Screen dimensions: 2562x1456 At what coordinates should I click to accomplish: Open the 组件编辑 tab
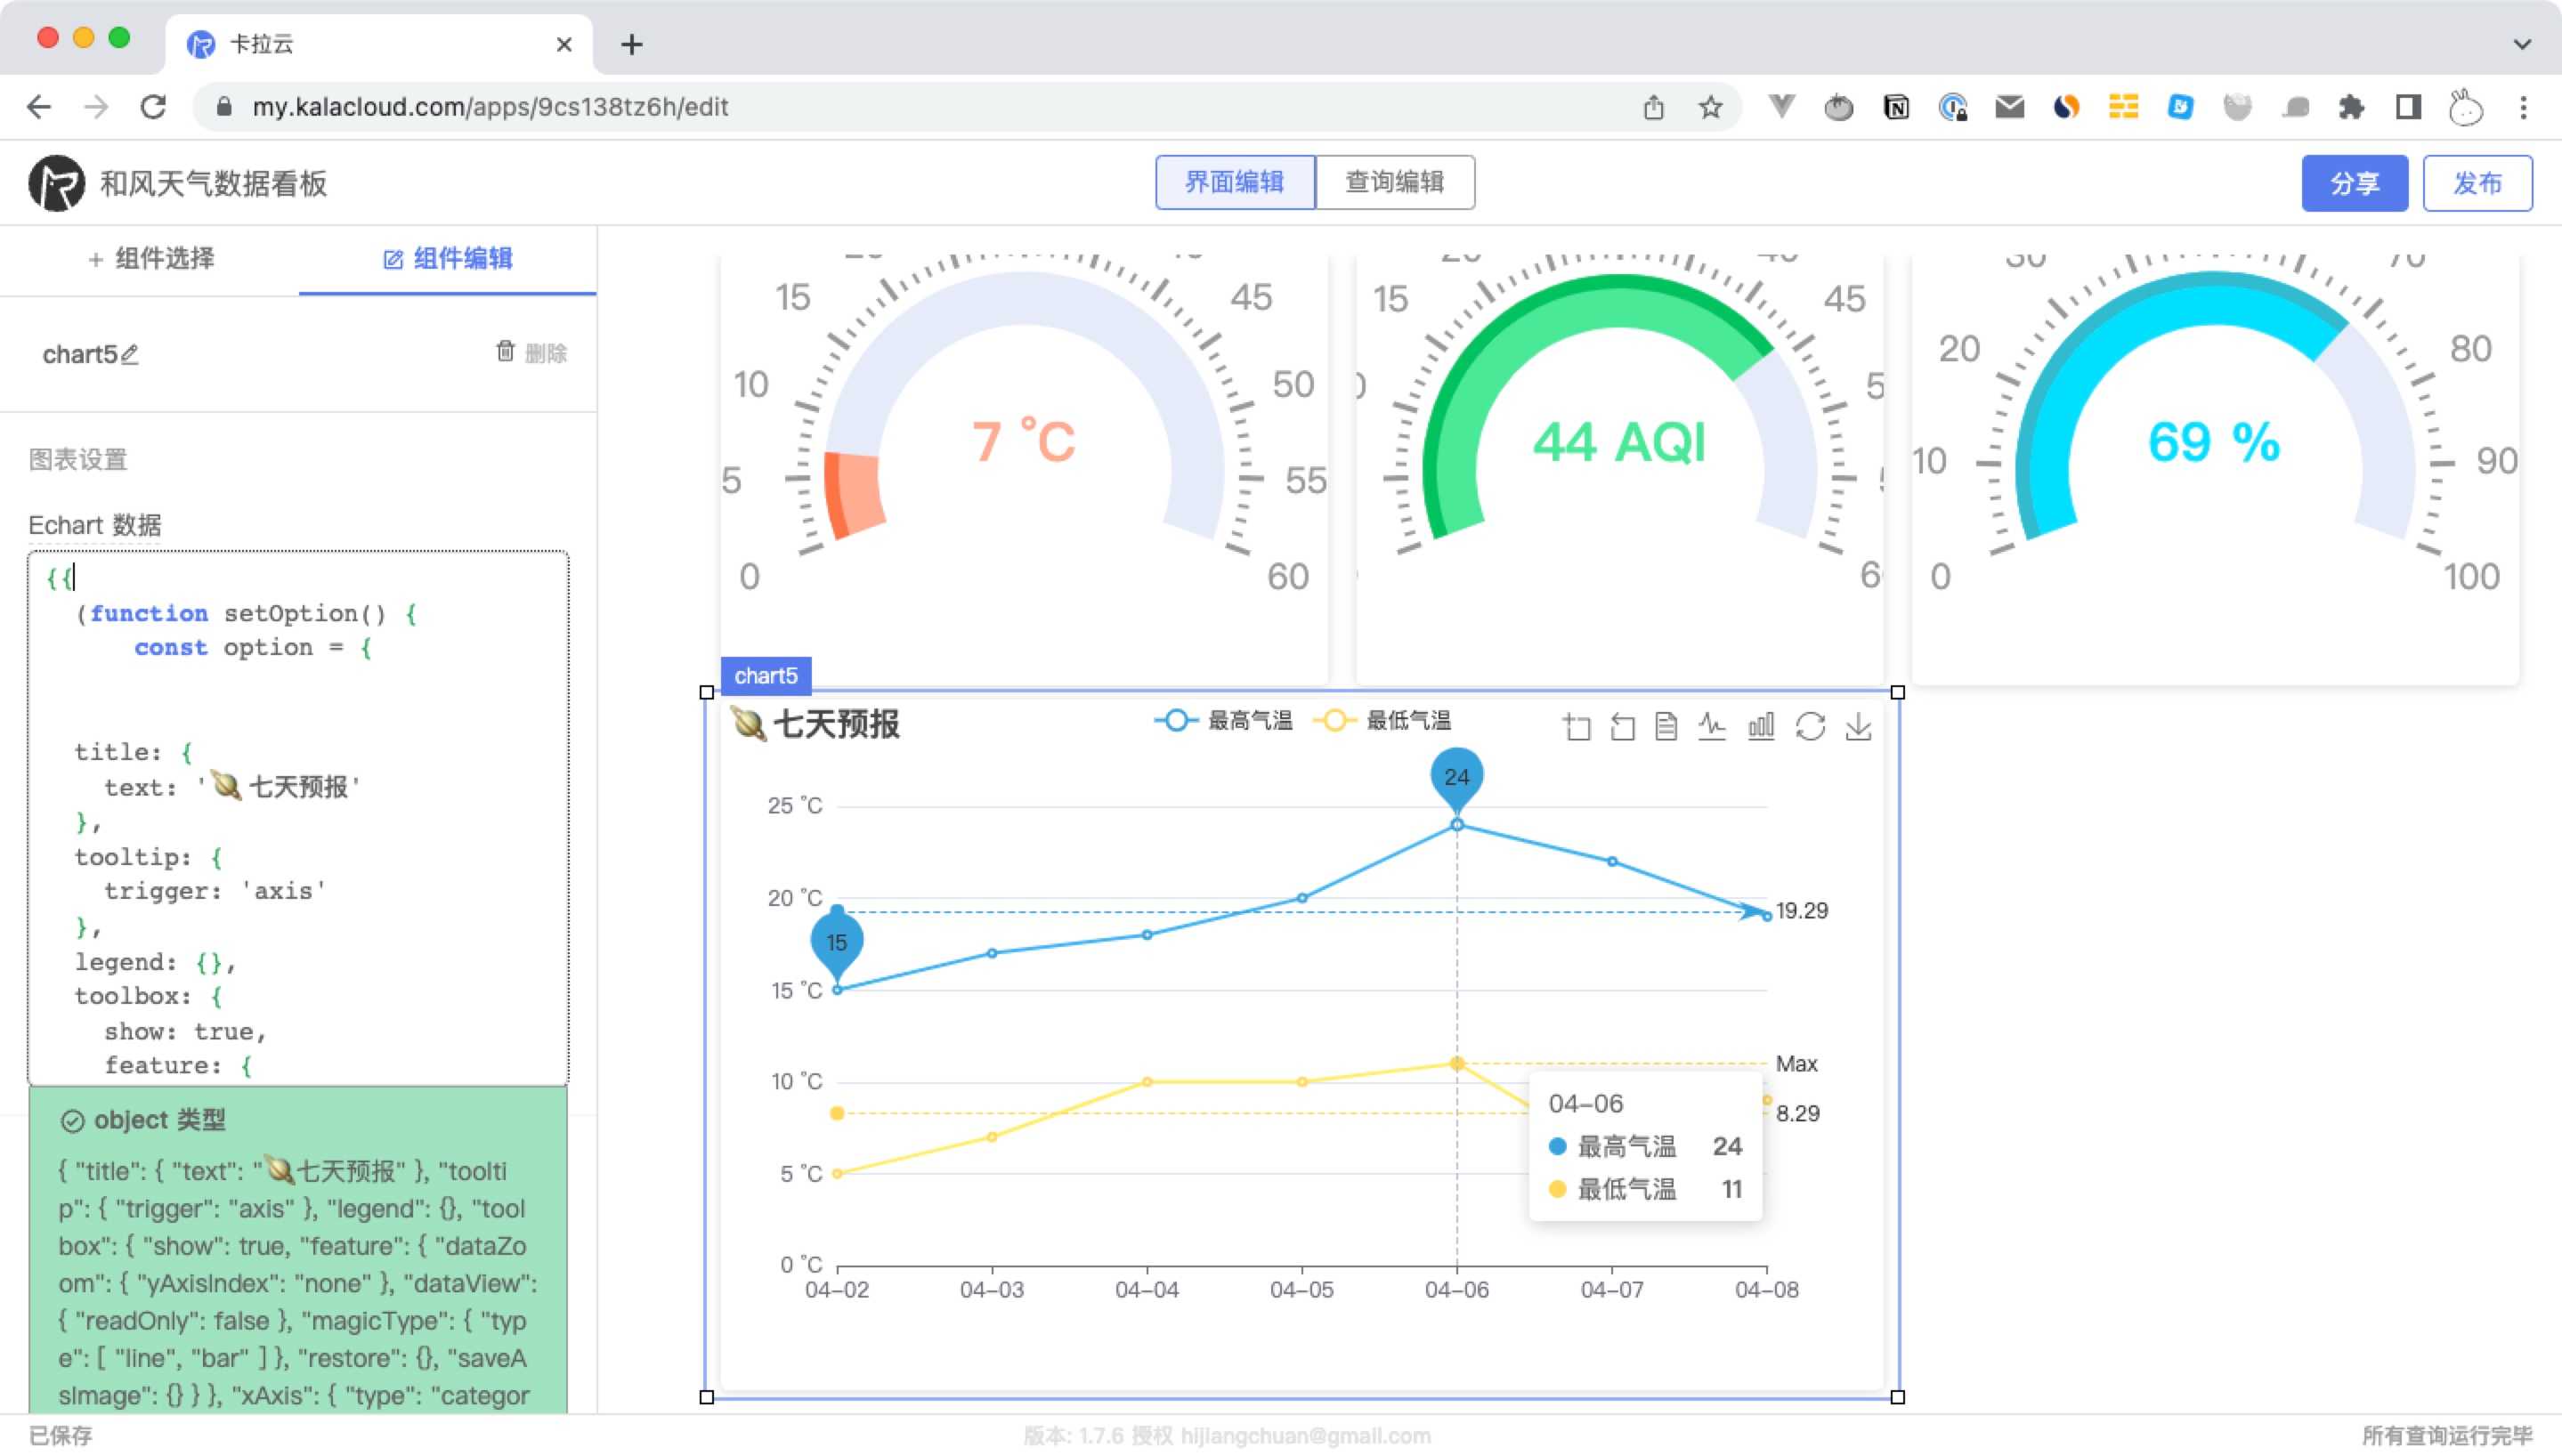coord(447,259)
